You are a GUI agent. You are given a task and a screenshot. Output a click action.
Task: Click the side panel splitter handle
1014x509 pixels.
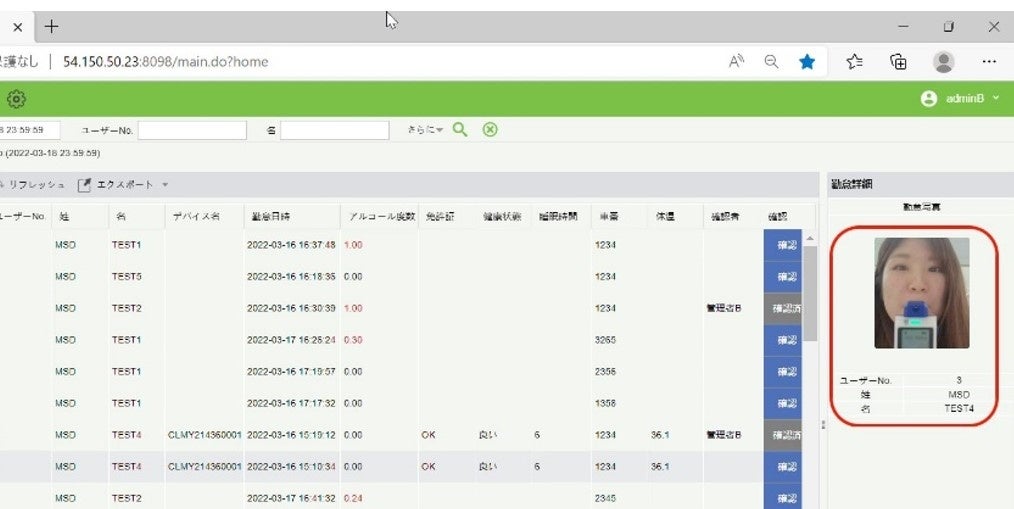coord(823,424)
